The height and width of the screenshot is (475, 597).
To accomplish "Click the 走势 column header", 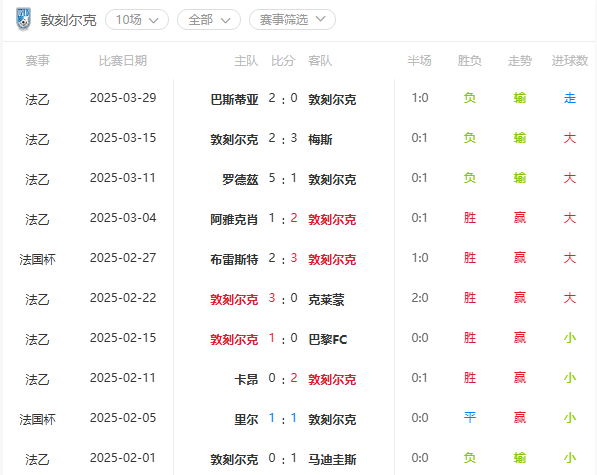I will pos(520,61).
